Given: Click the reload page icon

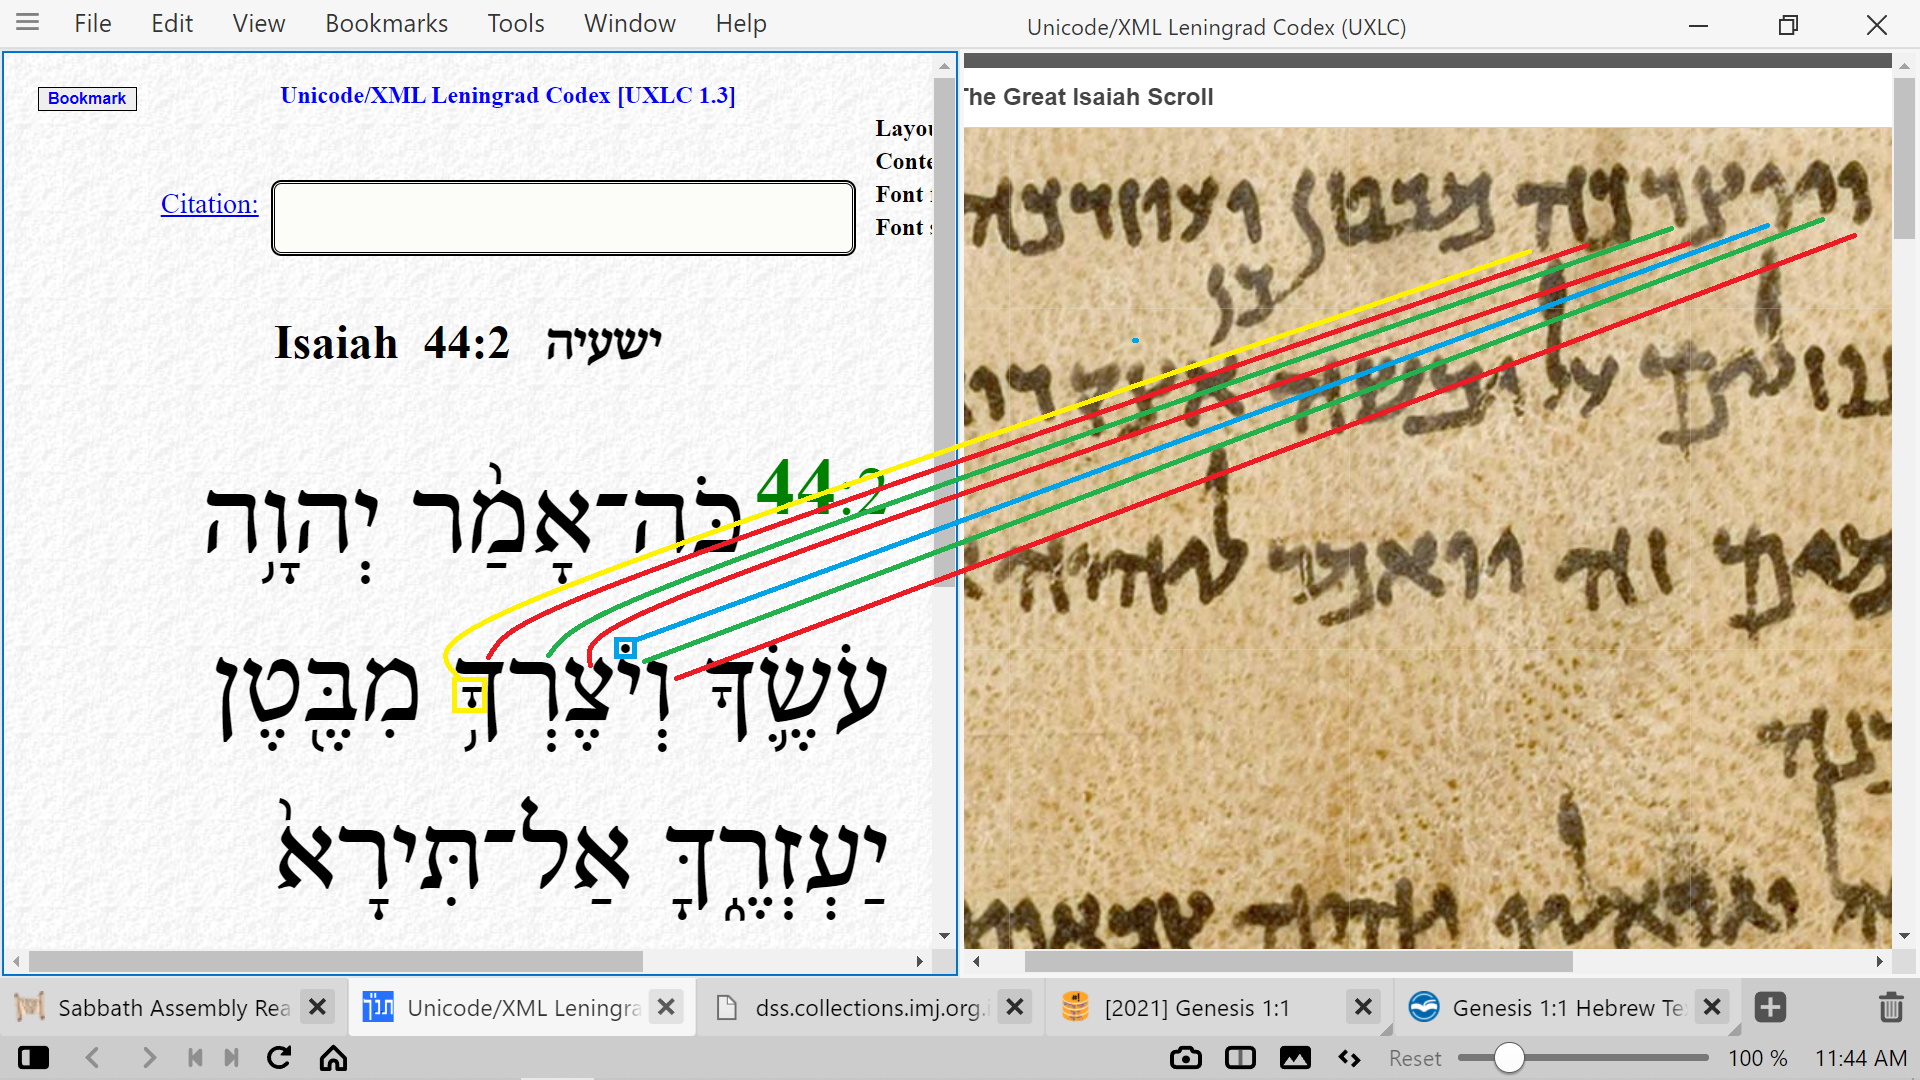Looking at the screenshot, I should point(279,1058).
